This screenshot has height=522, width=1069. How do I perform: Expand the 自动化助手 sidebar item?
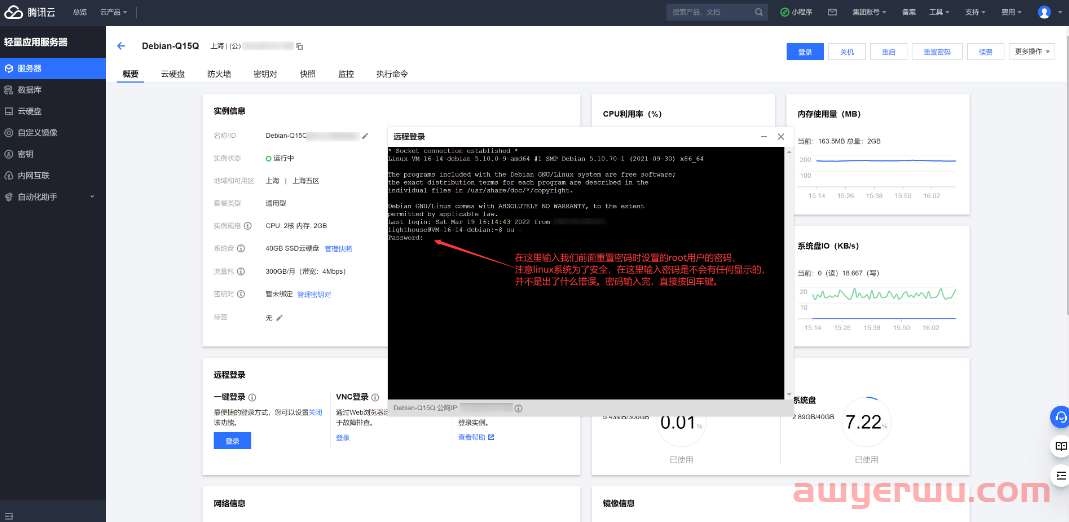click(x=52, y=196)
